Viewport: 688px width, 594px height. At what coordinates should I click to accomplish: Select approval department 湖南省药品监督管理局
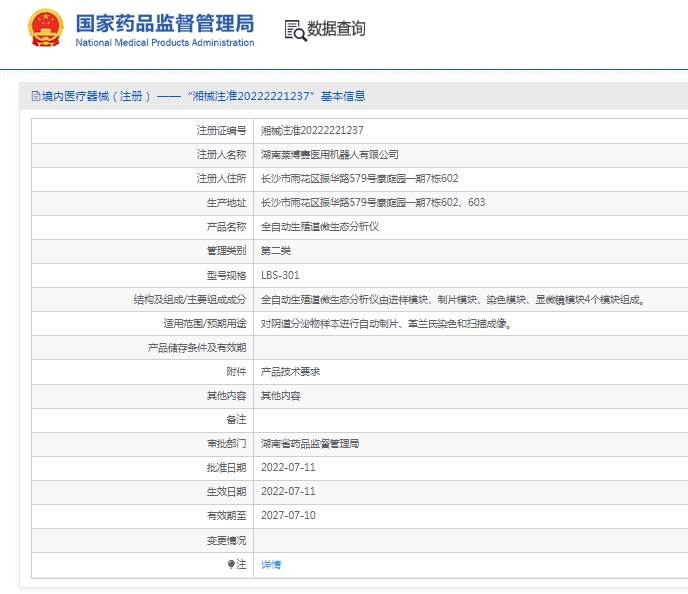pyautogui.click(x=310, y=444)
